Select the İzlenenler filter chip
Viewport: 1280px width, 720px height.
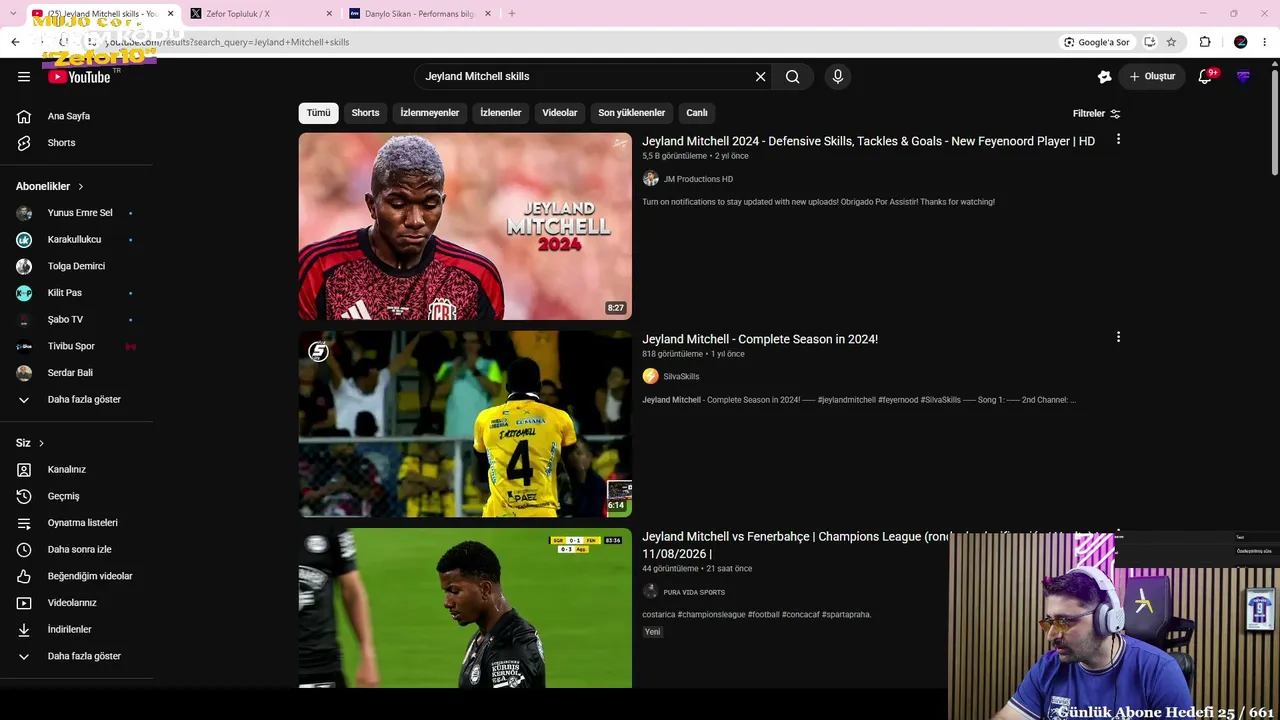point(501,113)
